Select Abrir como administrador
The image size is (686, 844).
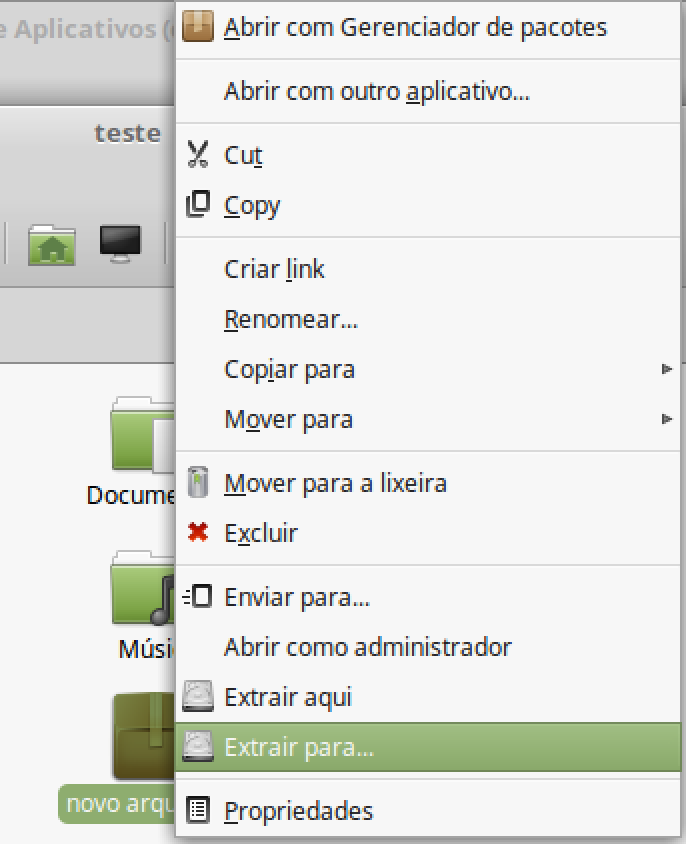coord(367,647)
